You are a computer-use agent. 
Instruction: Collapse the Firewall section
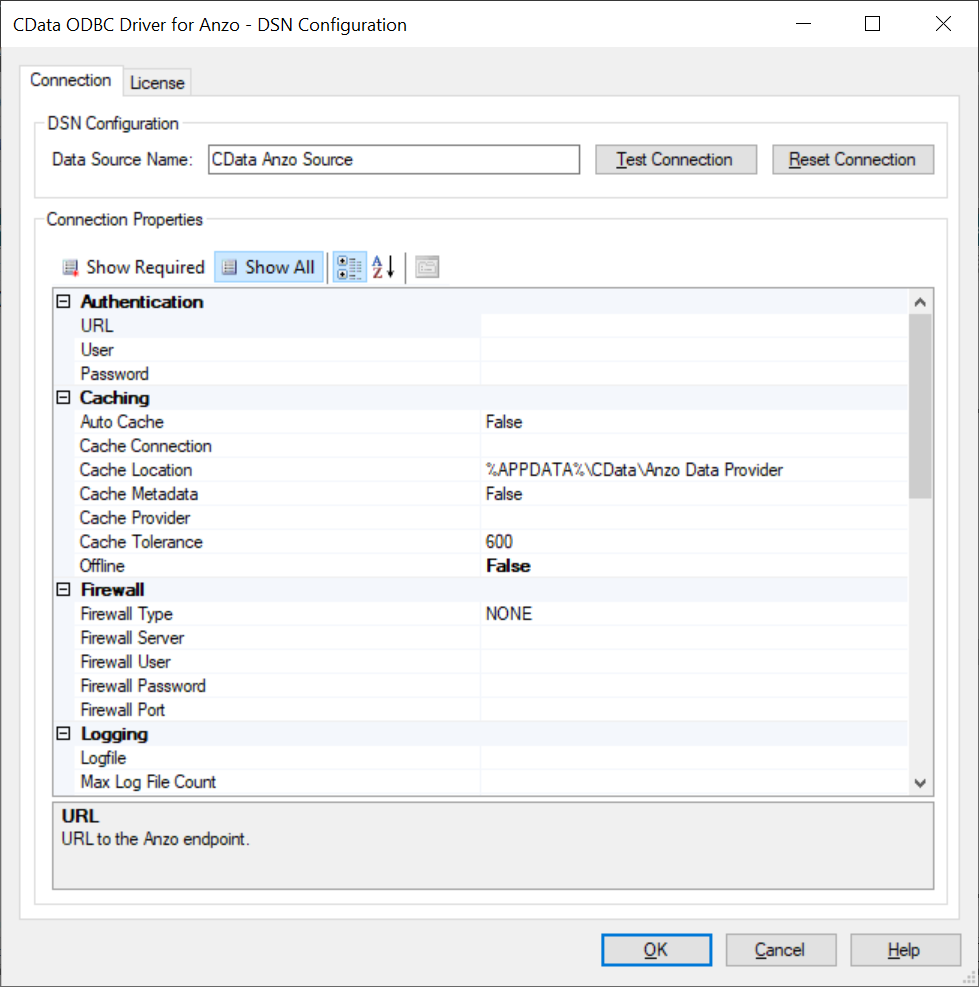tap(63, 589)
